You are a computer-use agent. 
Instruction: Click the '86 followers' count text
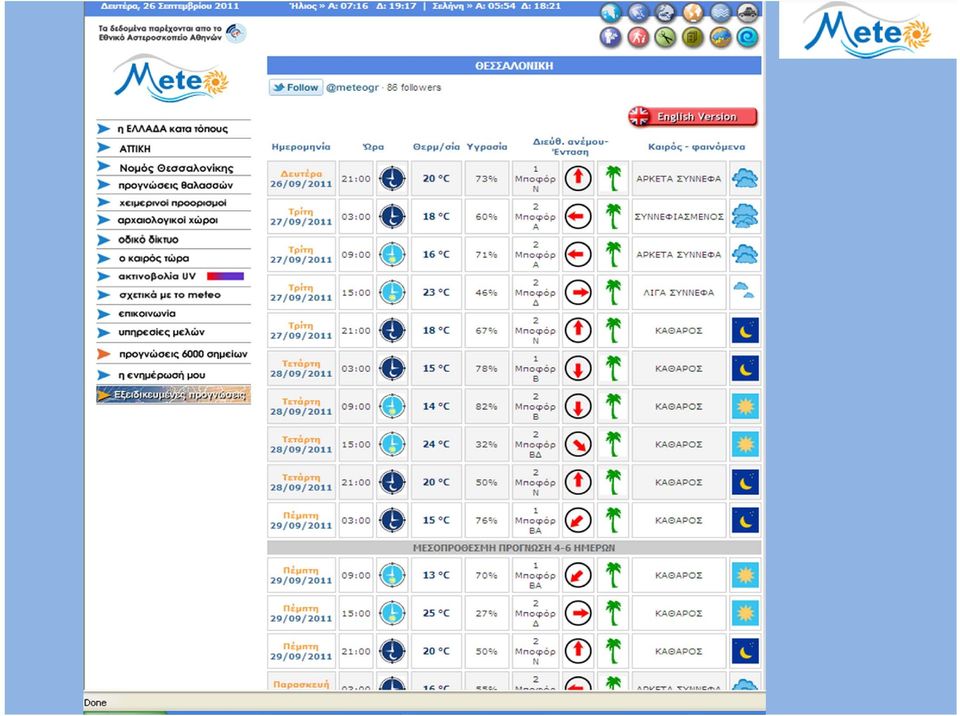414,88
